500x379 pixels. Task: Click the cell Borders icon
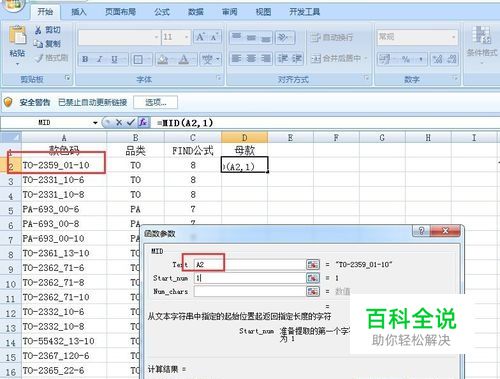click(x=138, y=60)
